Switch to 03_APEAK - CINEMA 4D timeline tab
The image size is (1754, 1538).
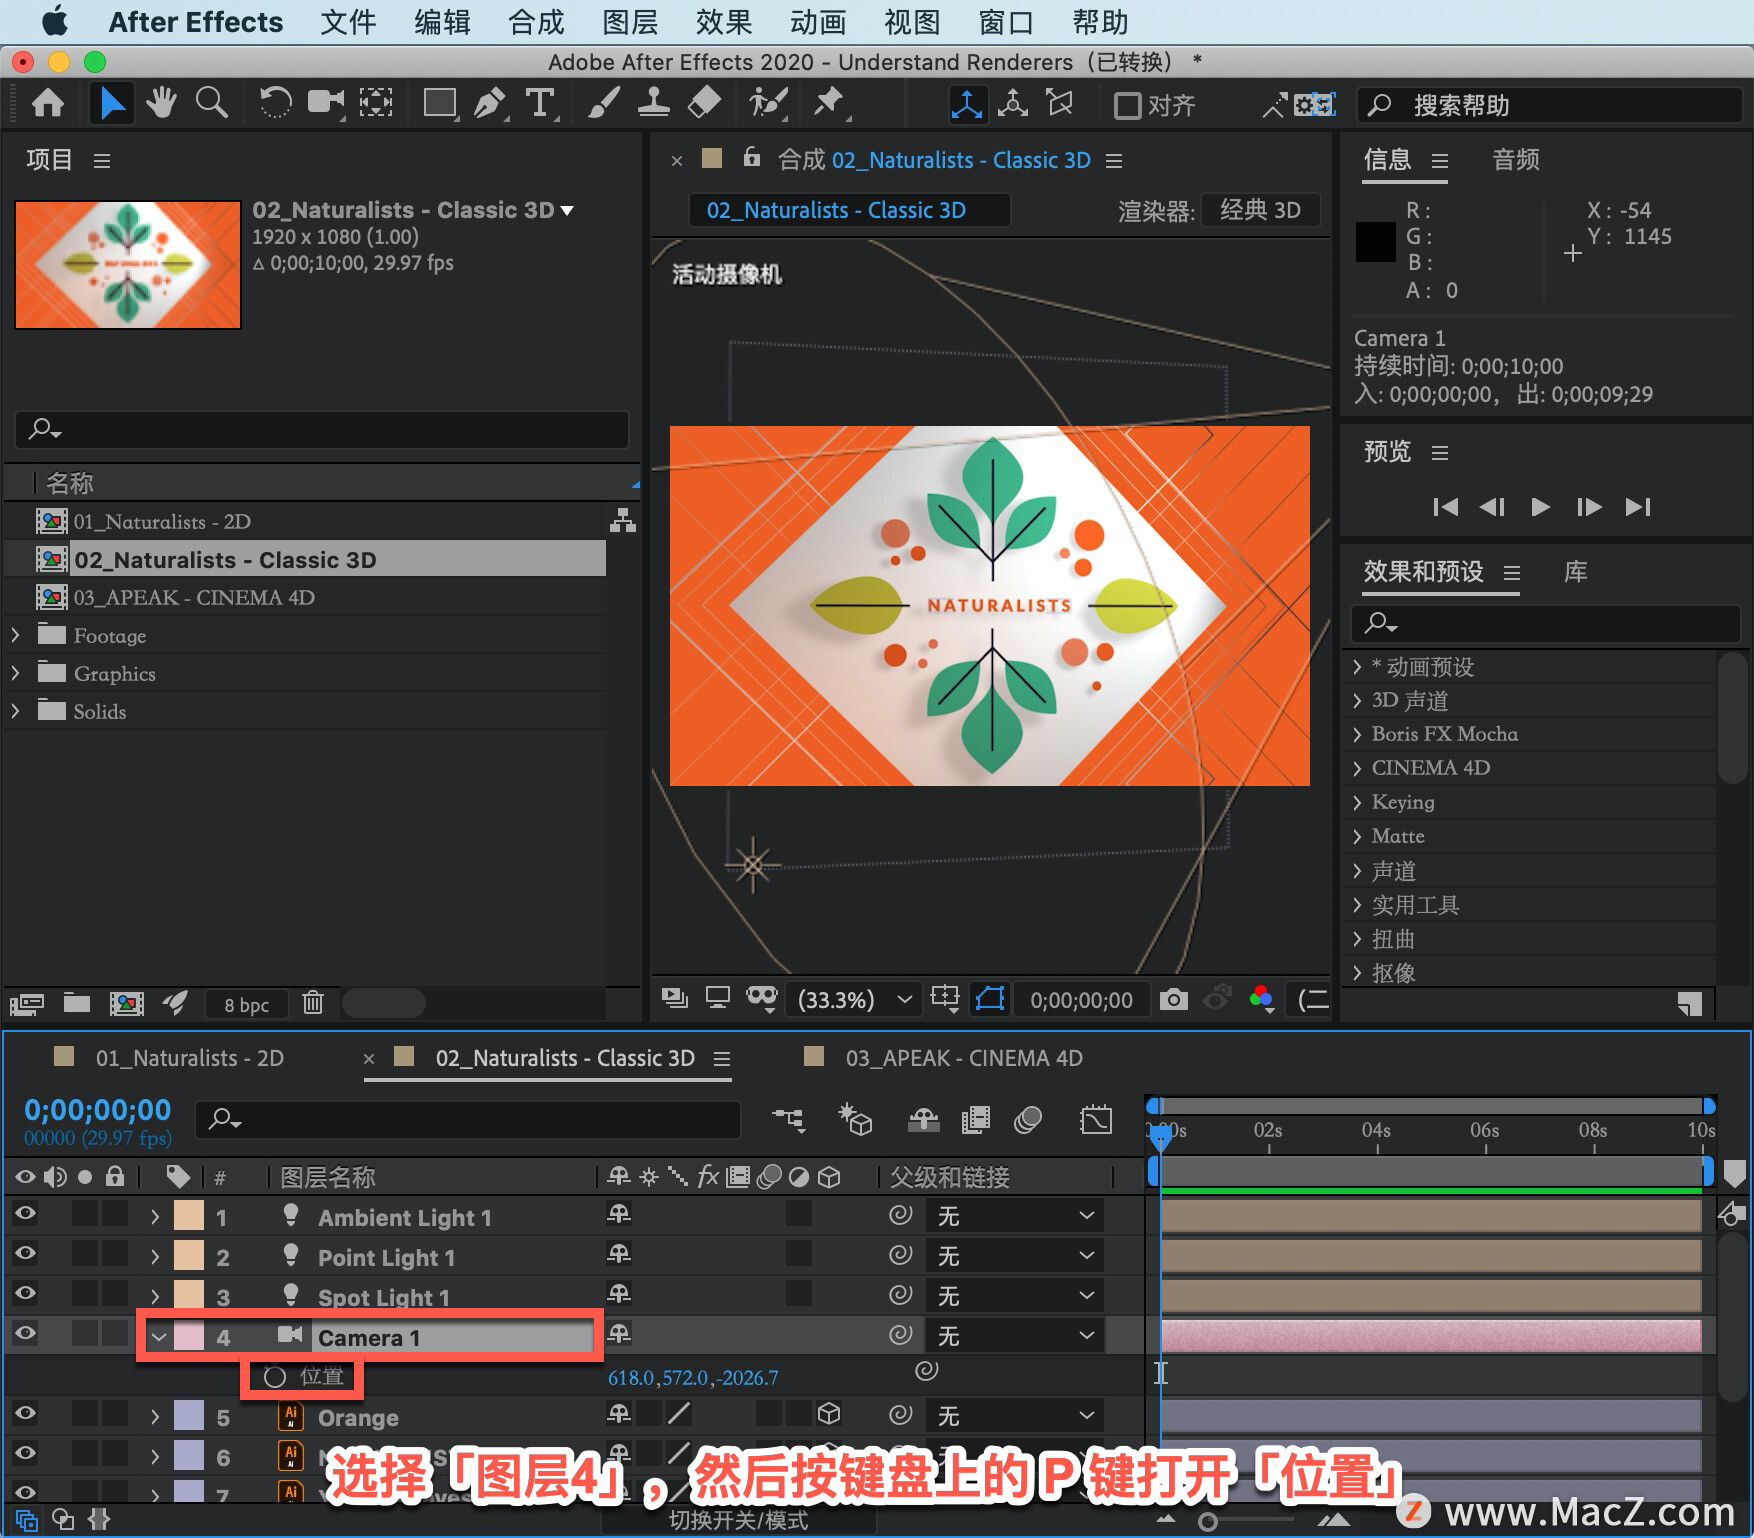[964, 1058]
